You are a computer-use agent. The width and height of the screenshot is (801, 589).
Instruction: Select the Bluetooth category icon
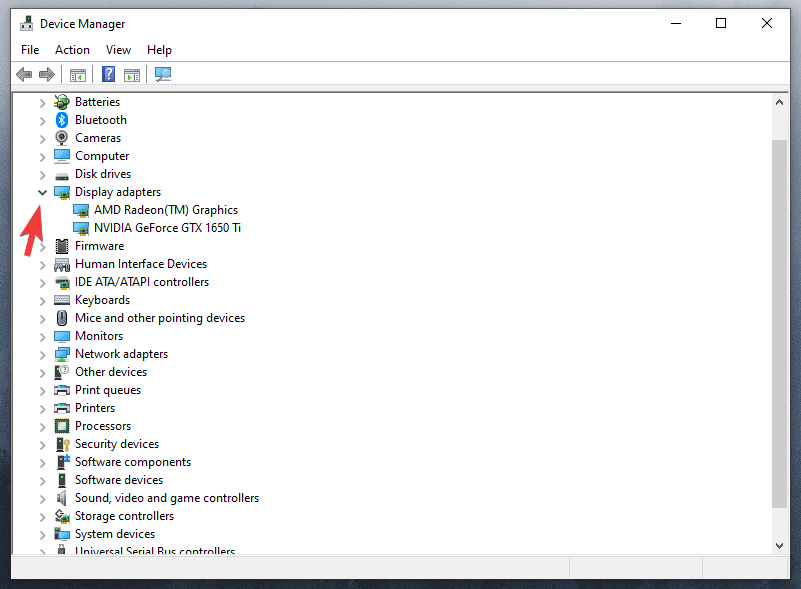point(62,120)
